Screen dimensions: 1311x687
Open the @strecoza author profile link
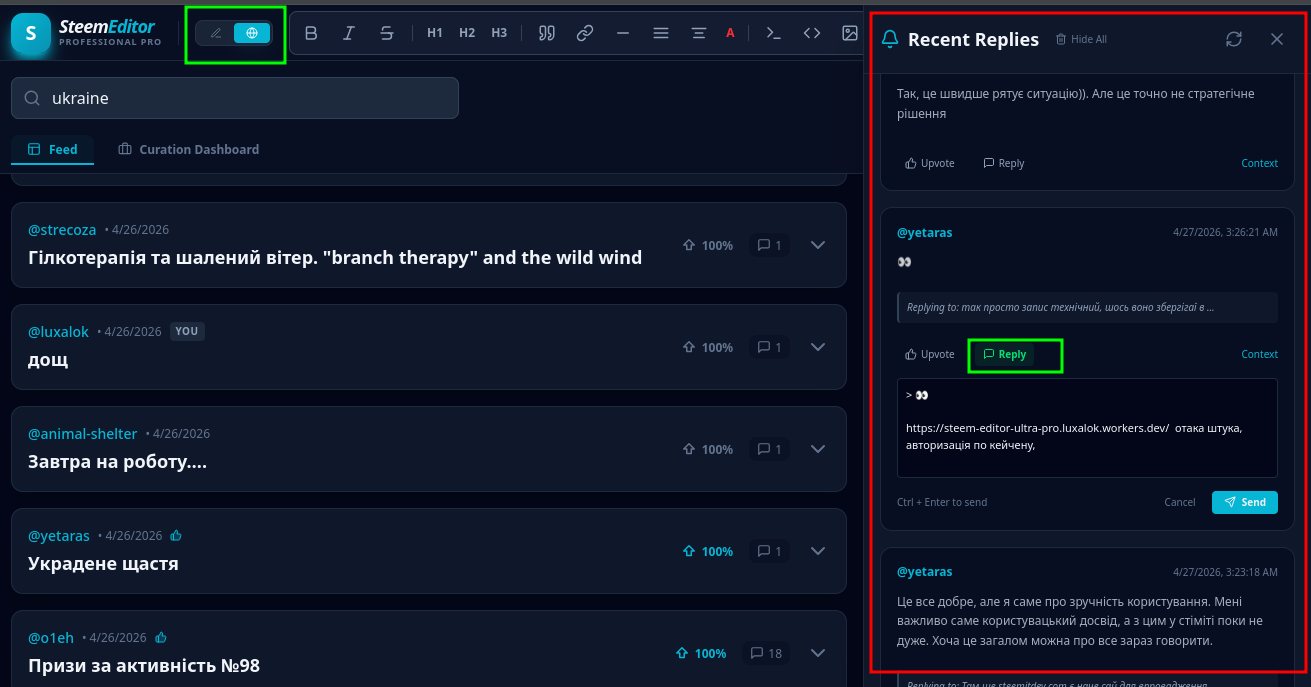coord(62,230)
